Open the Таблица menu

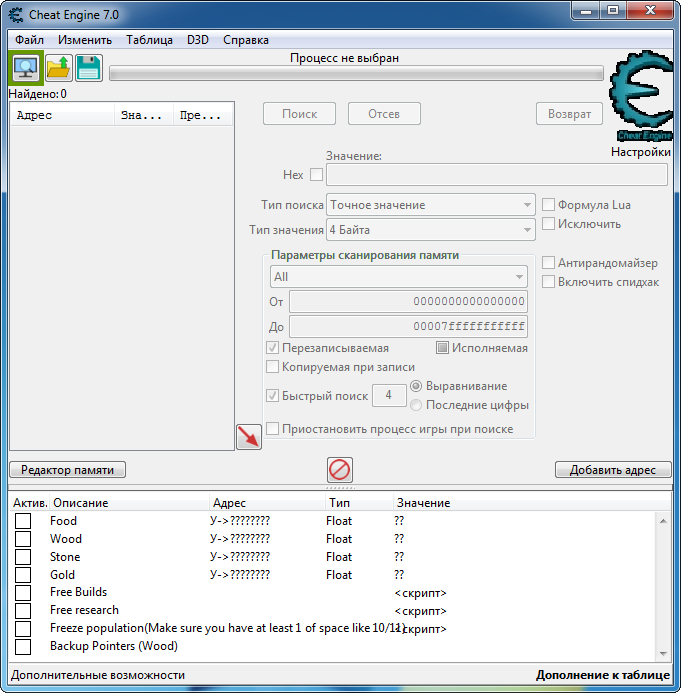coord(149,40)
